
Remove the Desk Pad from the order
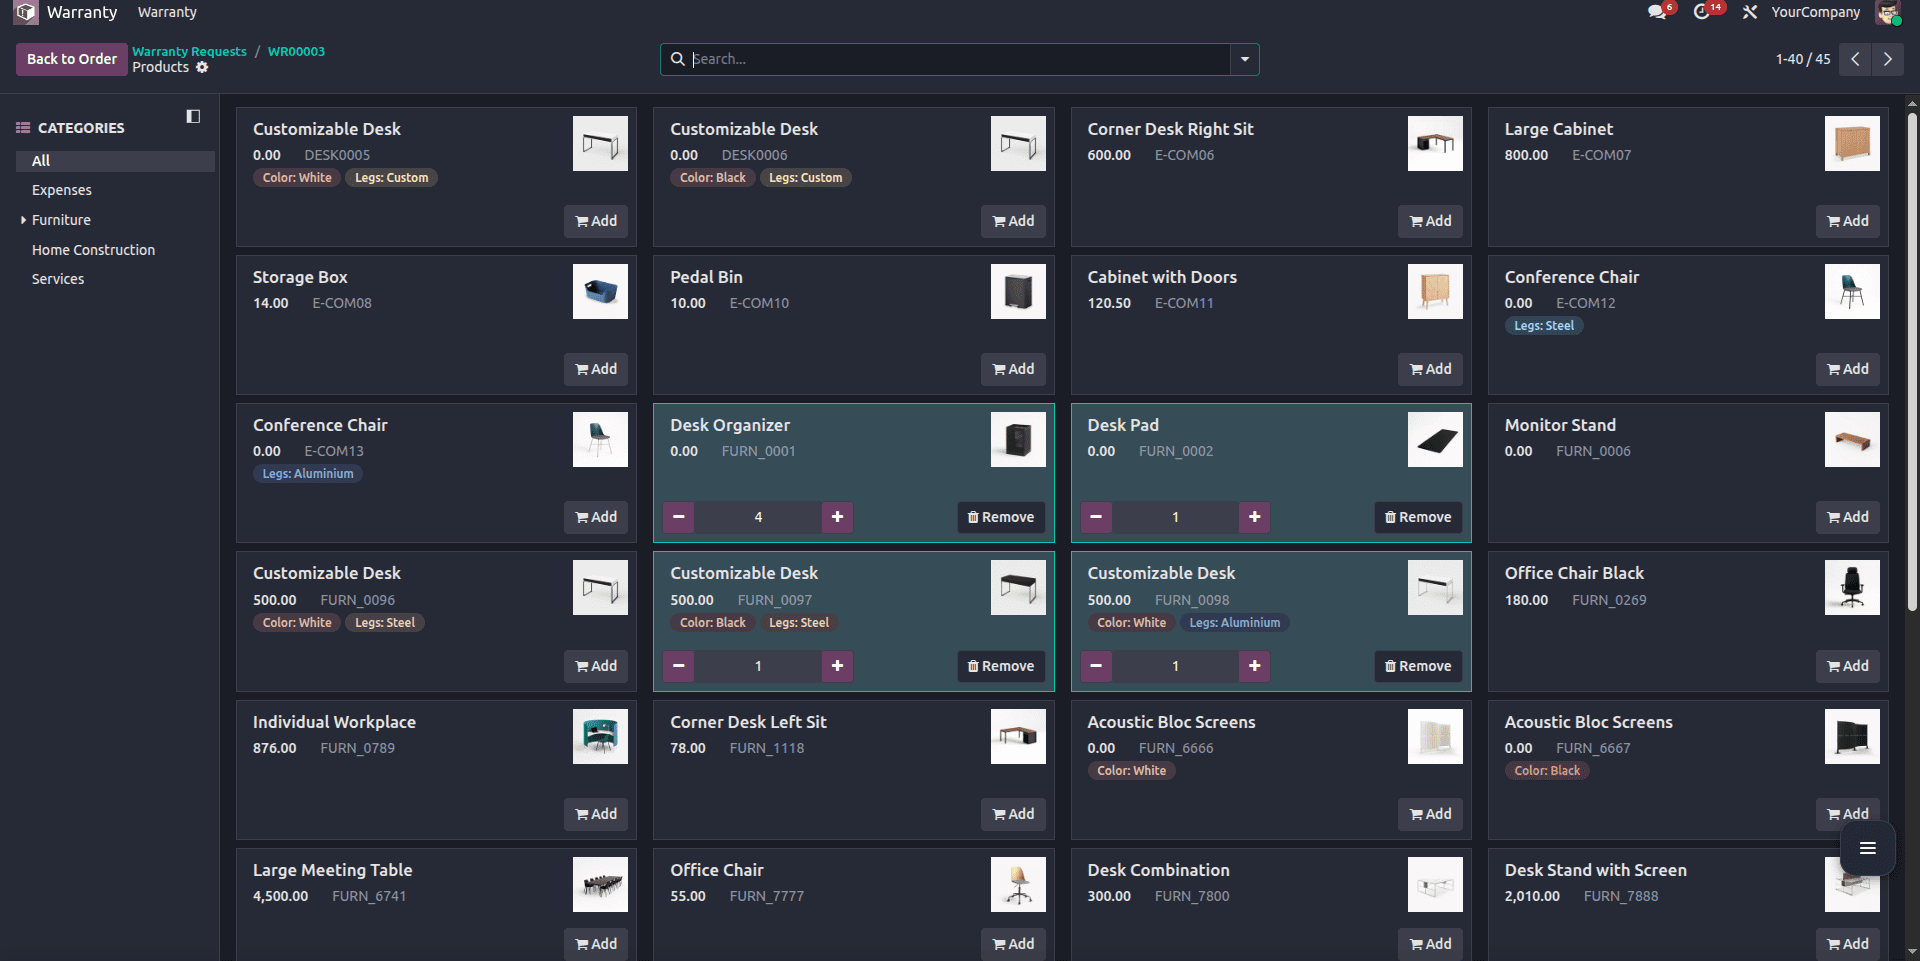point(1417,517)
